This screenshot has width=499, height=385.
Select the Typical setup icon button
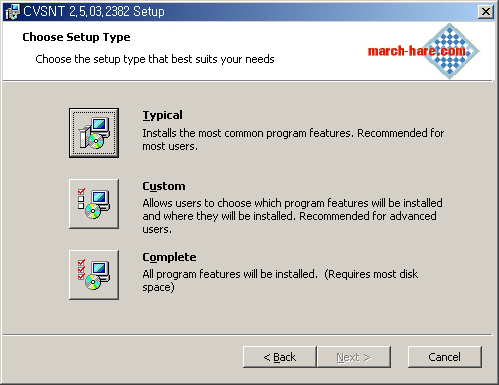pos(94,133)
